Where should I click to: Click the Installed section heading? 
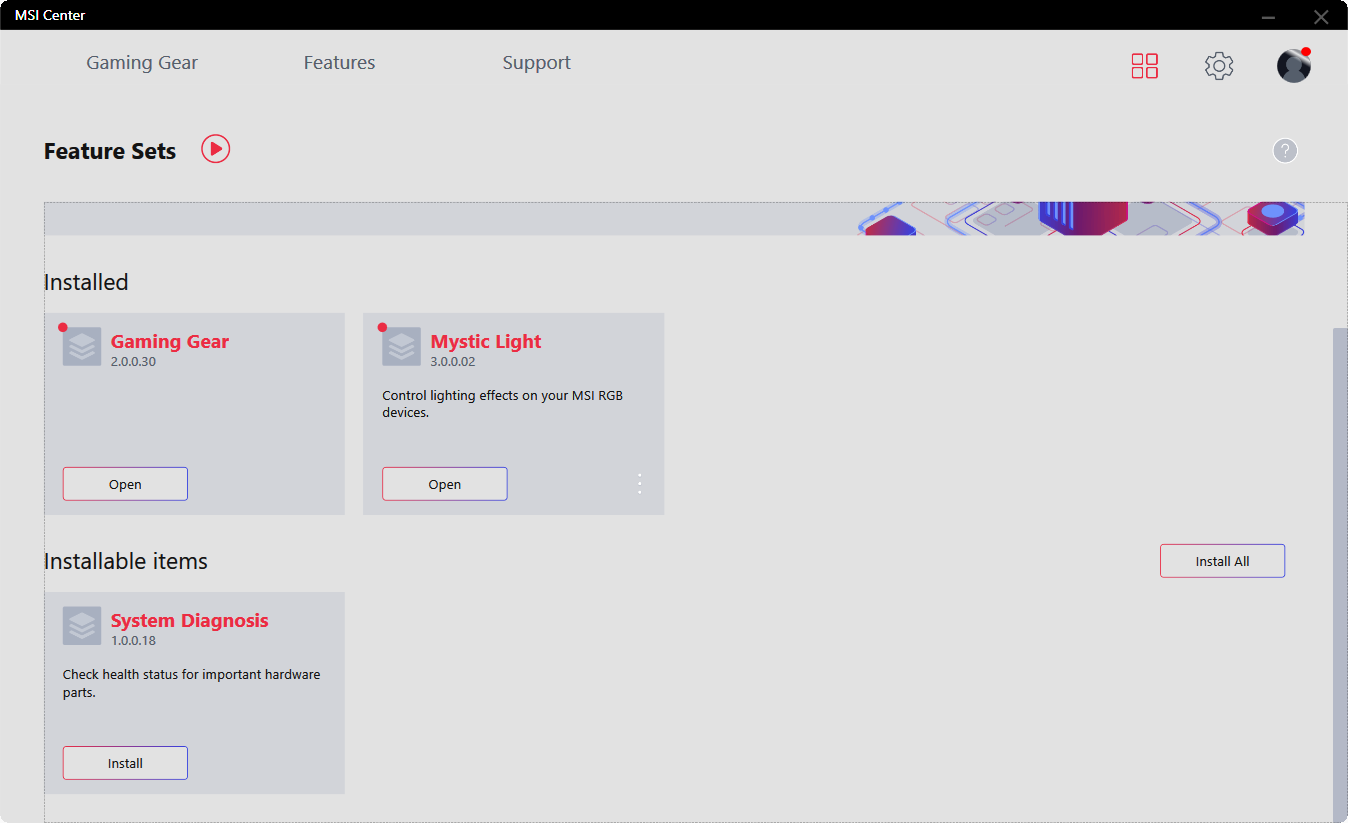(86, 282)
